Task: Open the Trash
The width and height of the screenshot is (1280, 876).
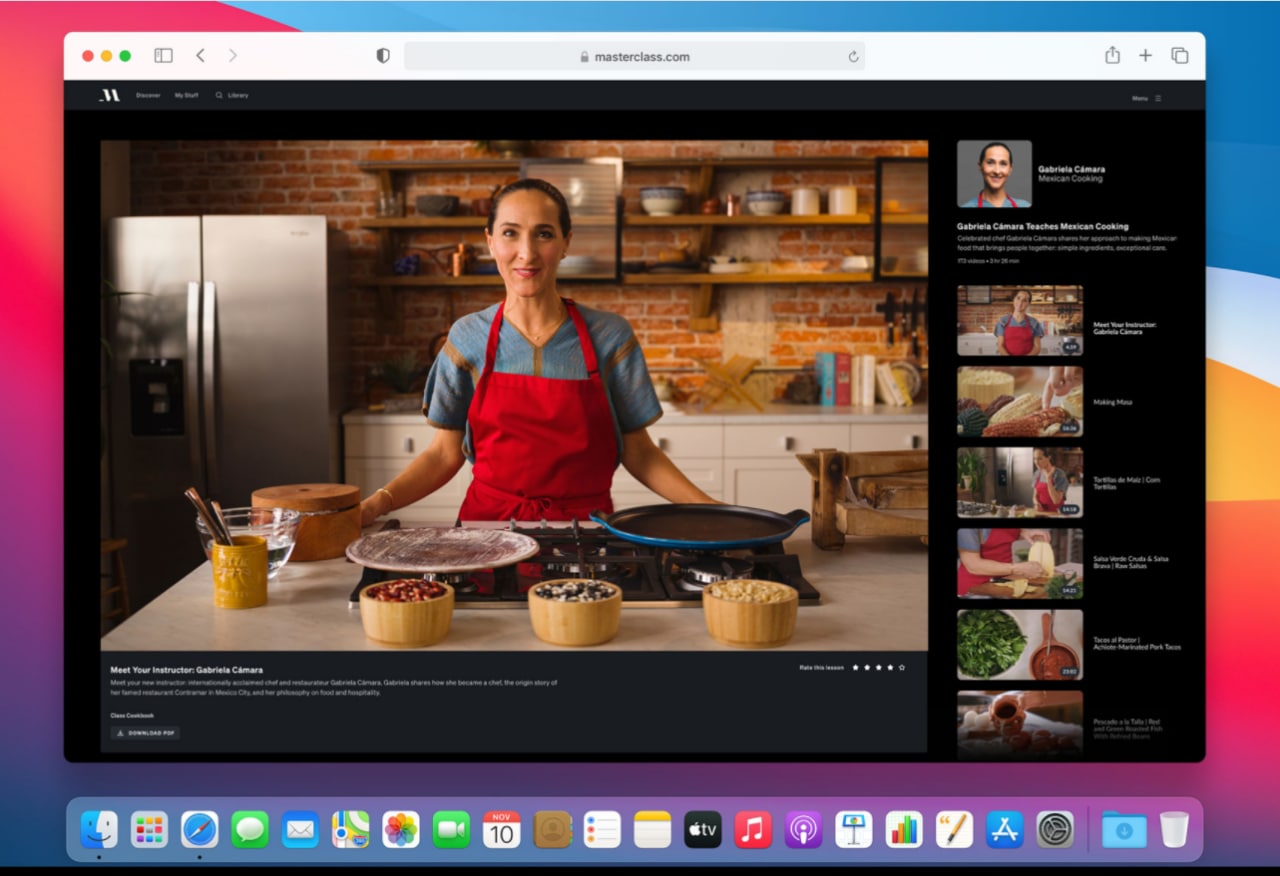Action: tap(1174, 829)
